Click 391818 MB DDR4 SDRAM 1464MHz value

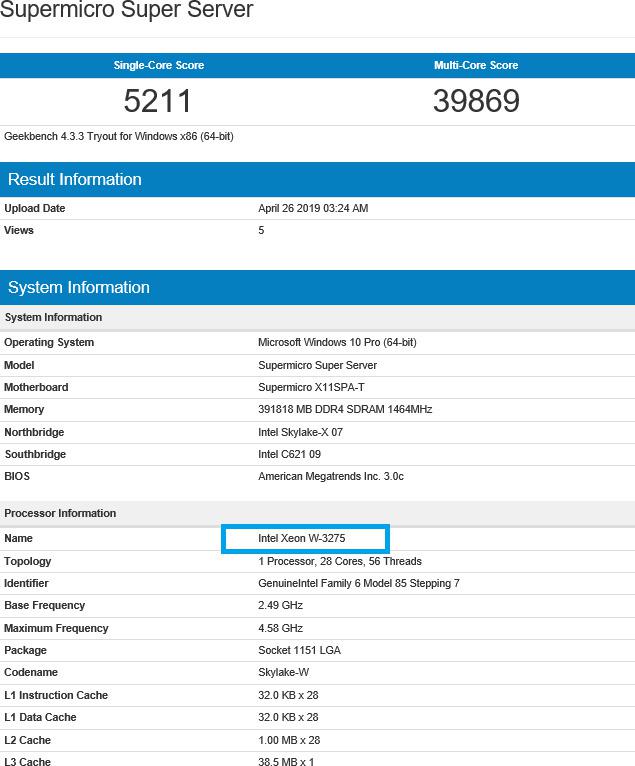[345, 409]
